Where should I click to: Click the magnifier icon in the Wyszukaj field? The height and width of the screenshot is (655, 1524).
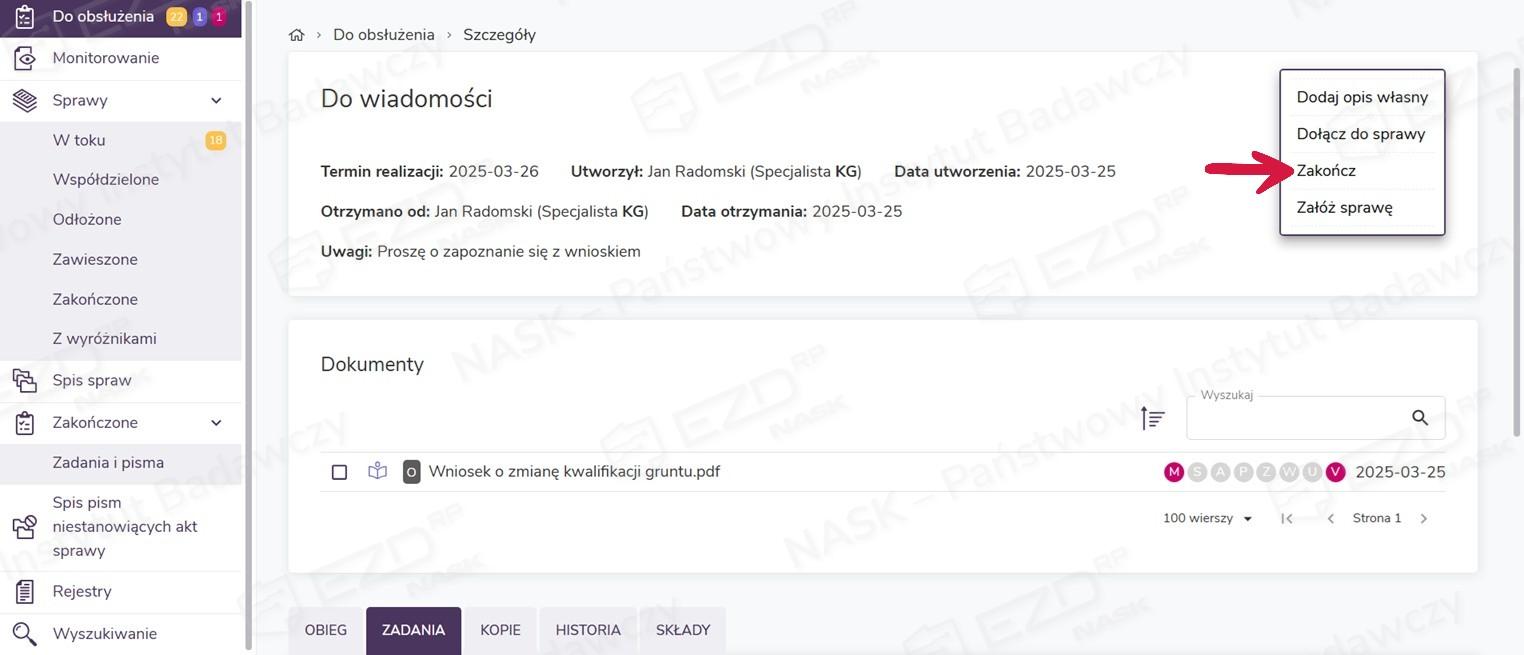coord(1419,418)
